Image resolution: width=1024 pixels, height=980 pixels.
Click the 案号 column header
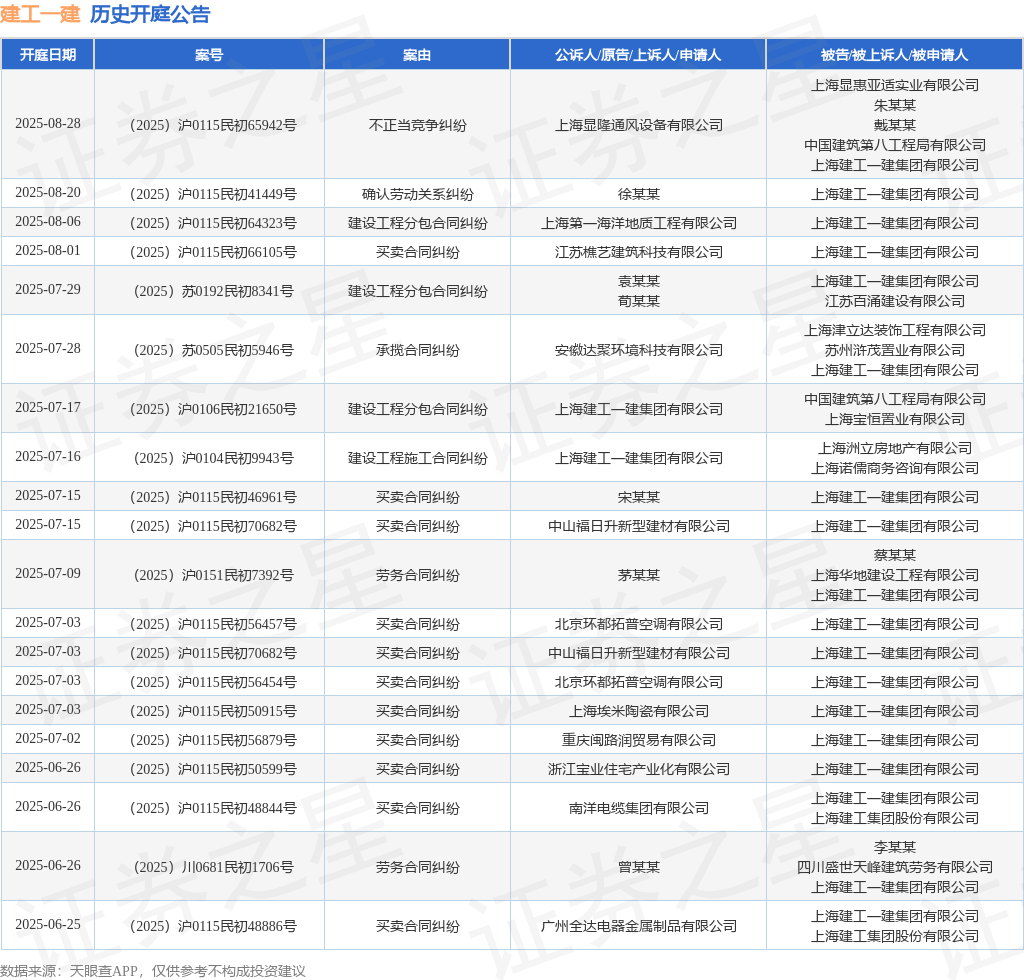(x=209, y=55)
